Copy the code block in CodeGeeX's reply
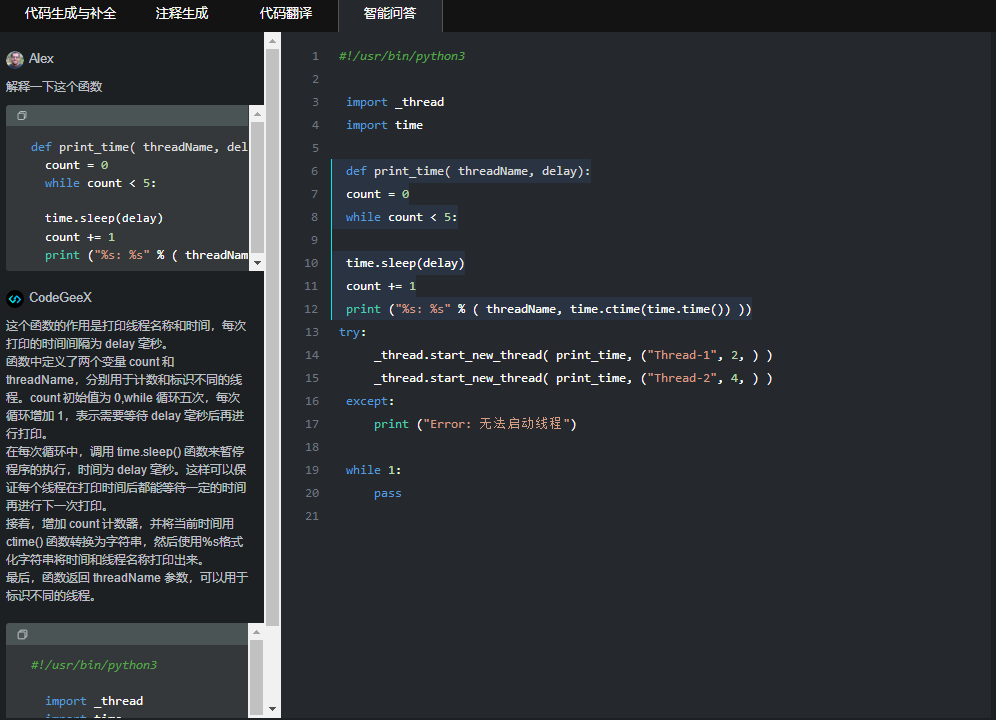 coord(22,634)
